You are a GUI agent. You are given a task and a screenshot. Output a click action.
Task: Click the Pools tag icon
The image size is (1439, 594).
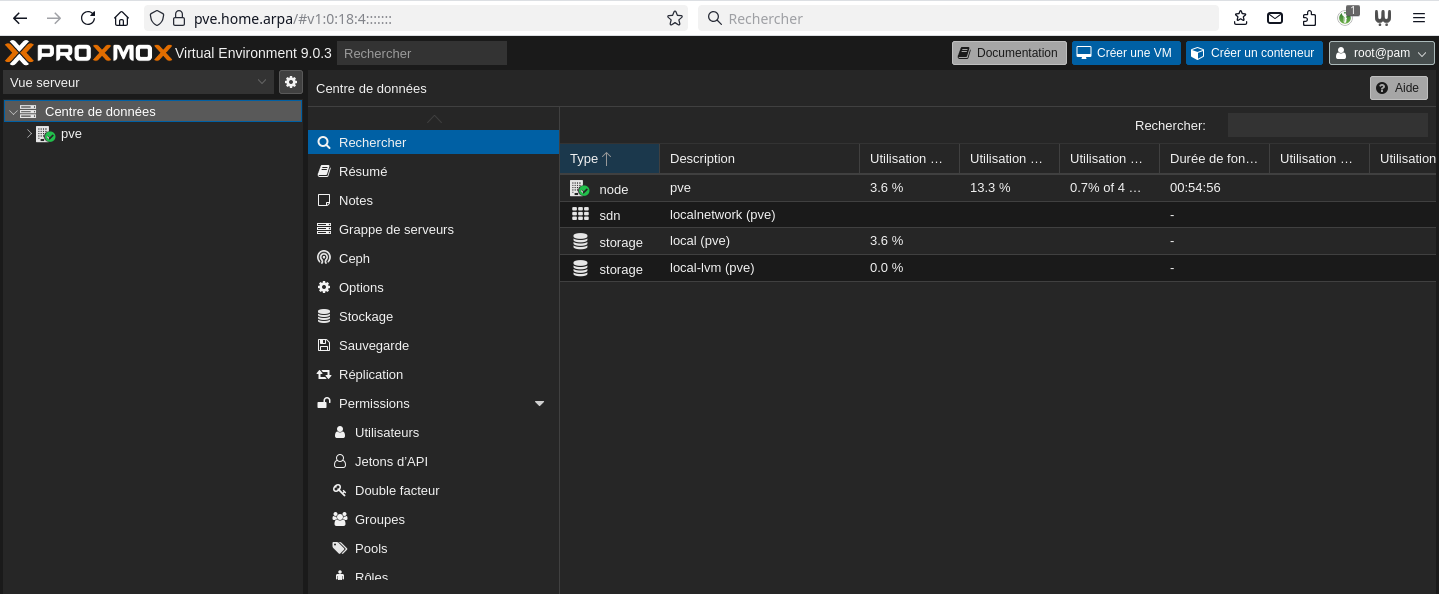pyautogui.click(x=340, y=548)
